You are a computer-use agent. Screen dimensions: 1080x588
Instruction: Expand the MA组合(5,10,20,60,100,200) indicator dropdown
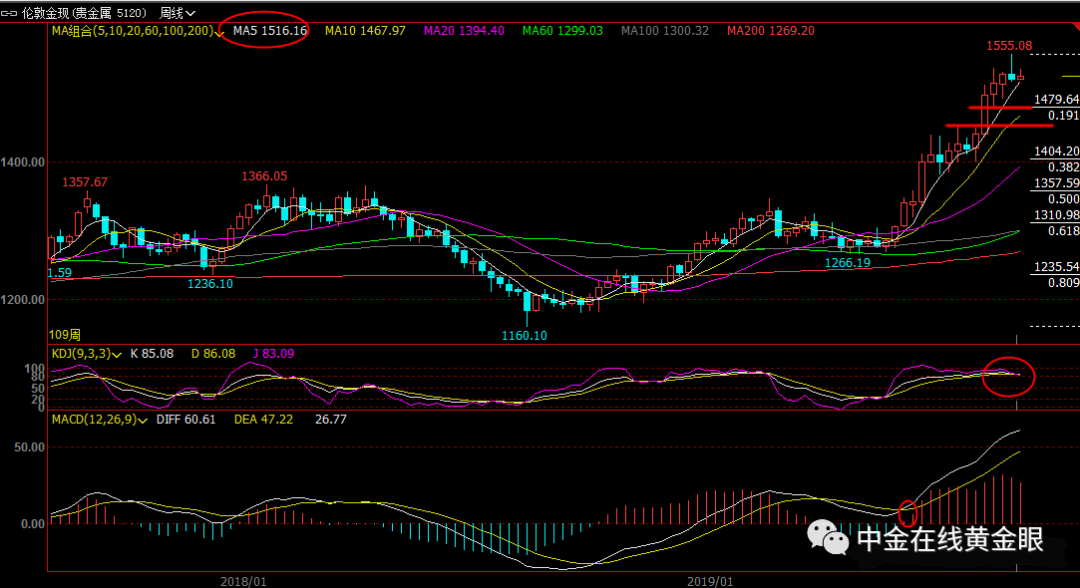click(x=220, y=32)
